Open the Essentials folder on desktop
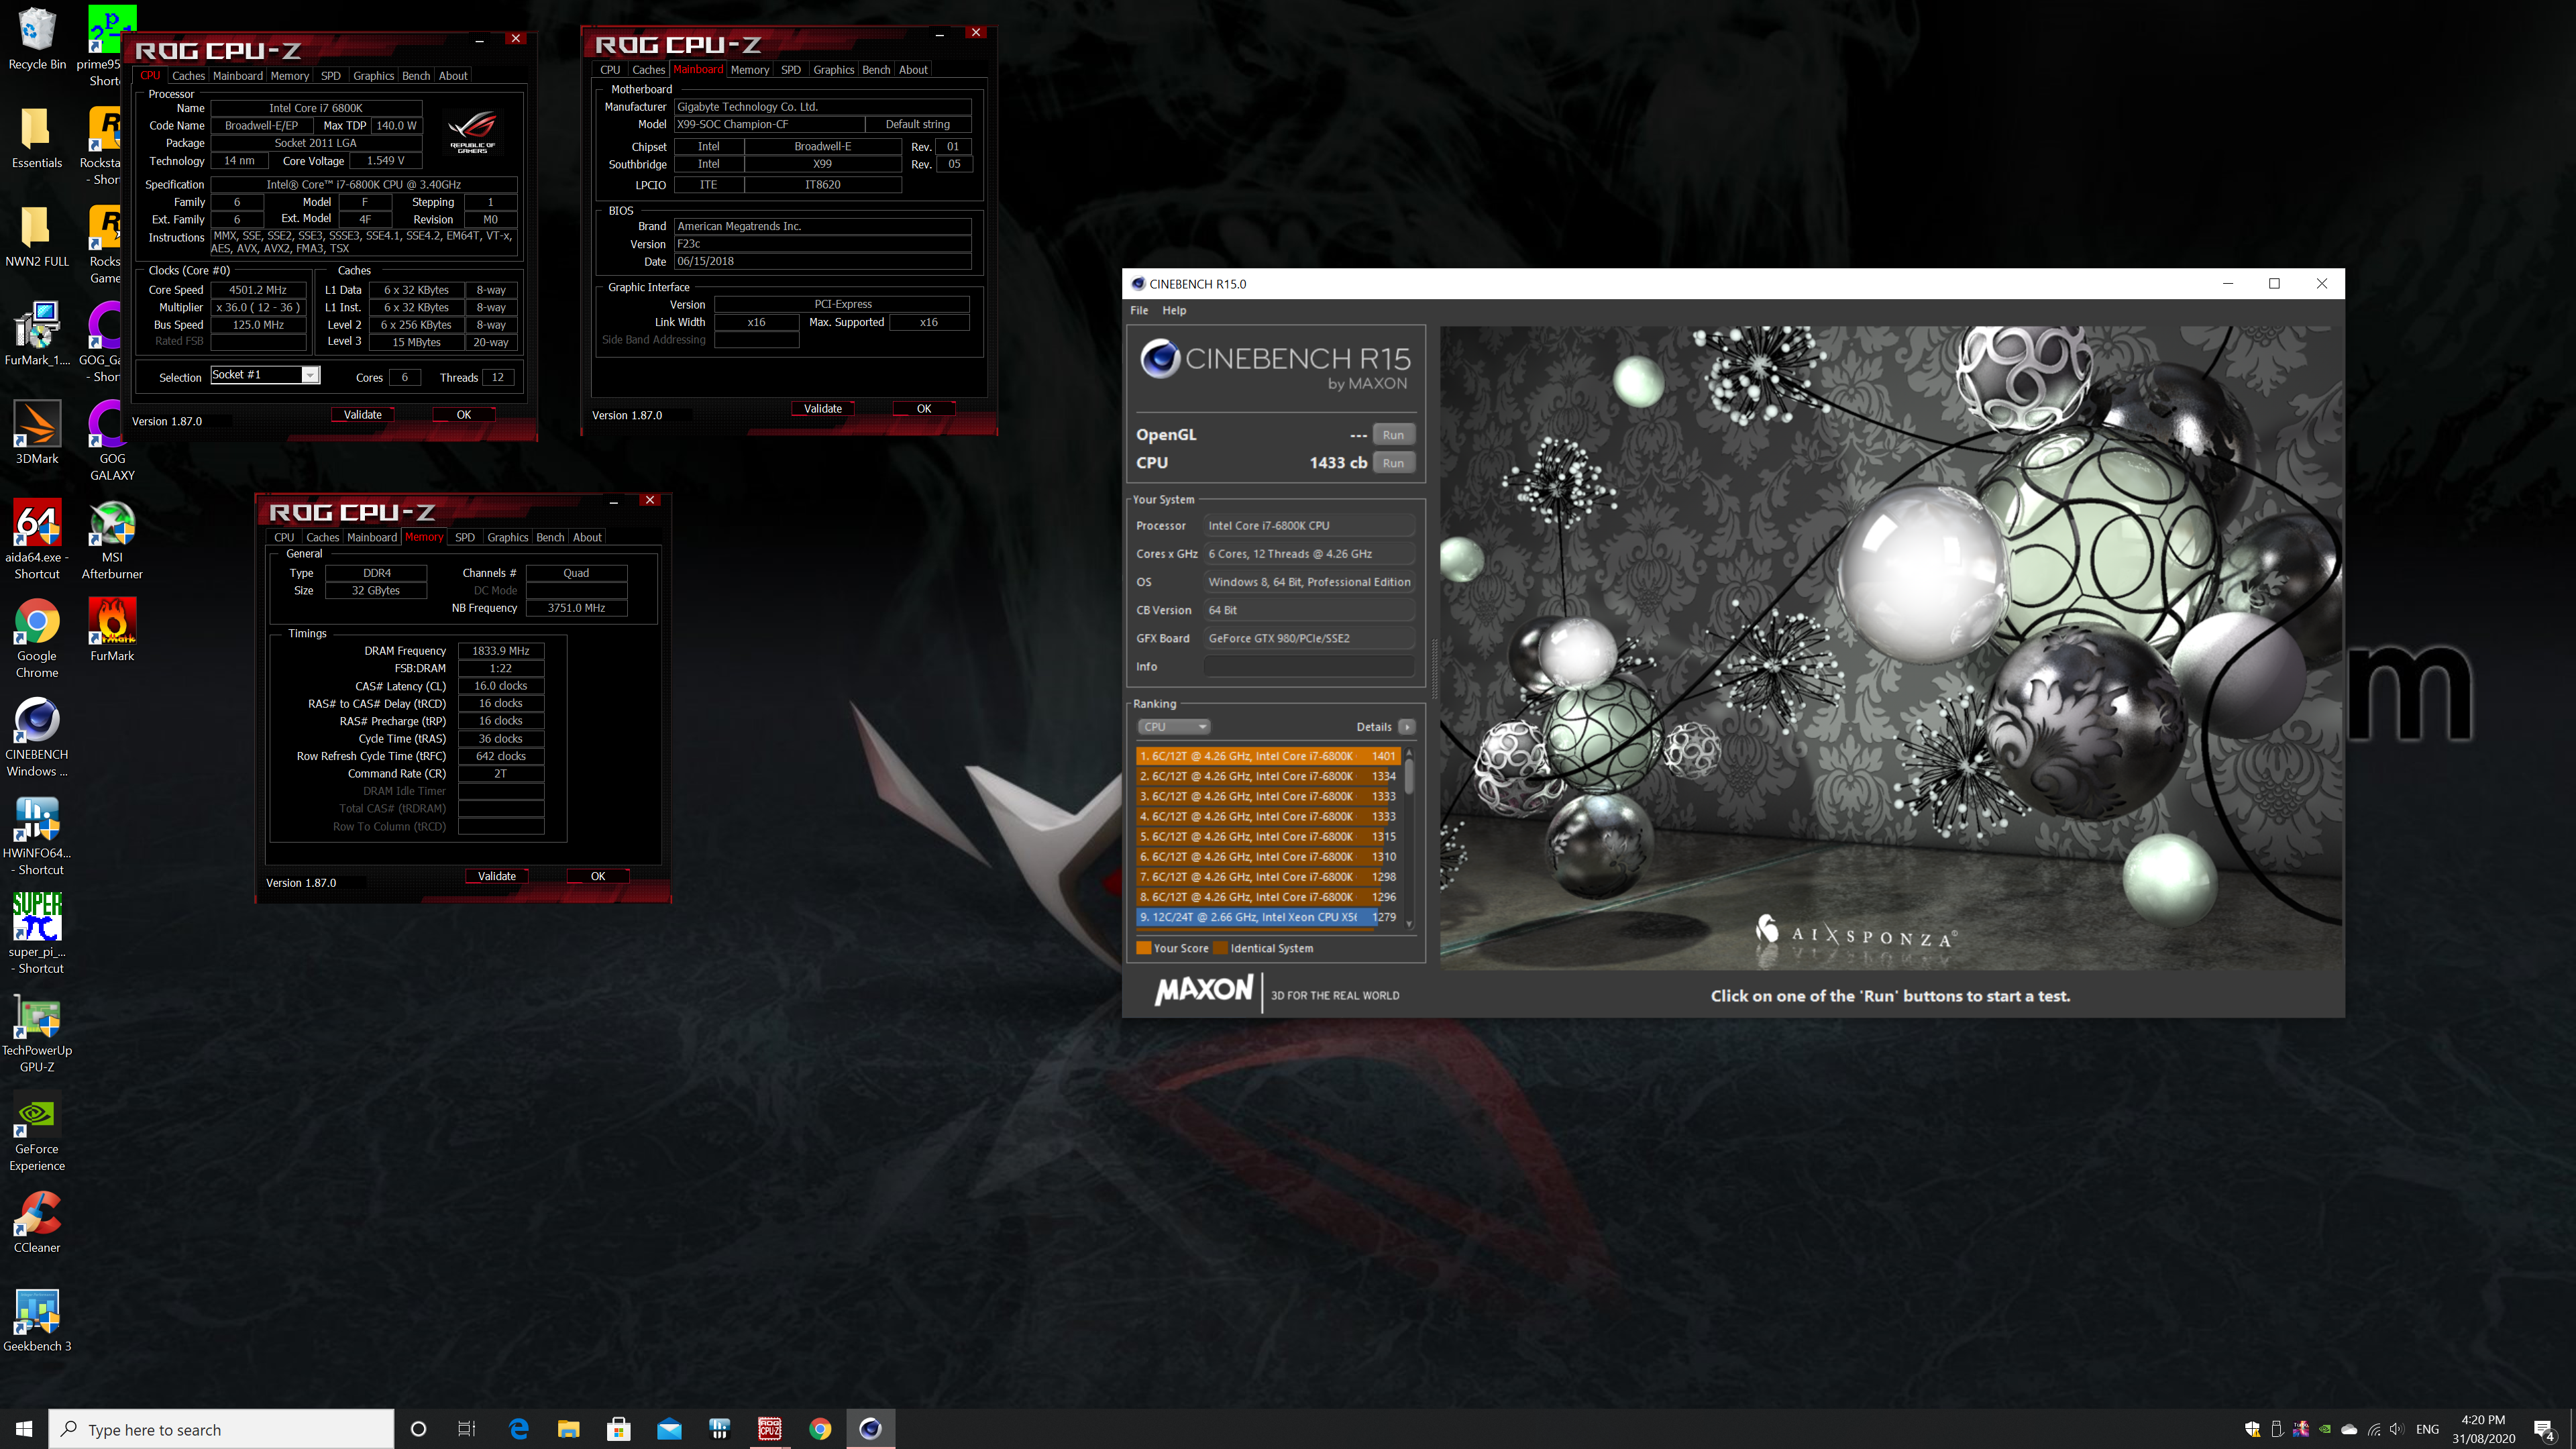Image resolution: width=2576 pixels, height=1449 pixels. pyautogui.click(x=37, y=139)
